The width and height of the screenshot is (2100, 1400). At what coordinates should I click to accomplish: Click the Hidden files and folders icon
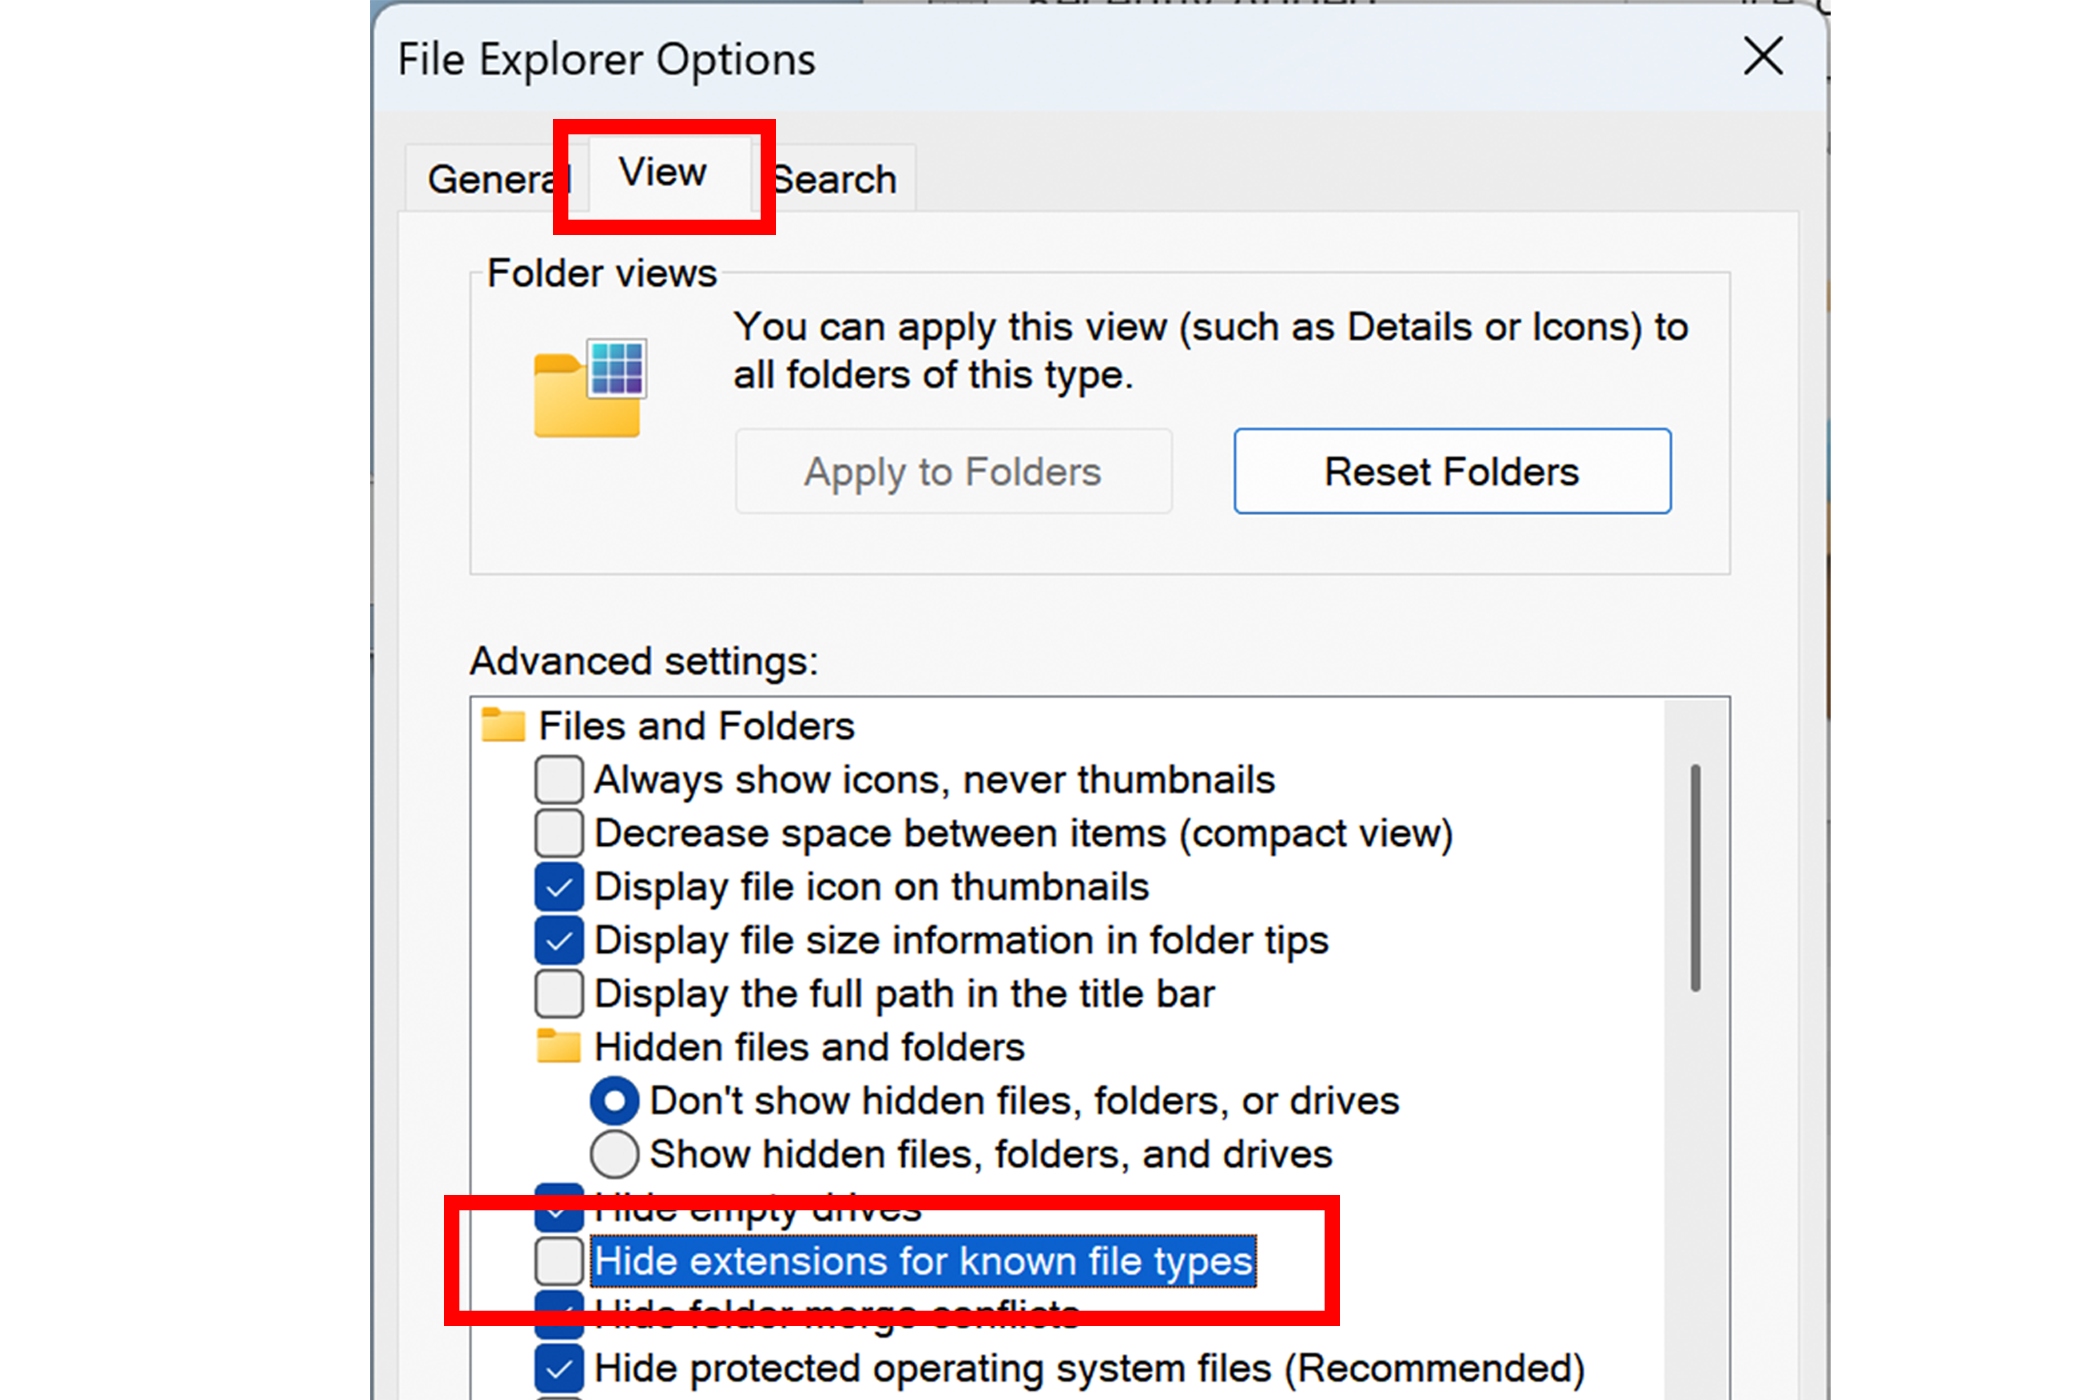point(558,1047)
